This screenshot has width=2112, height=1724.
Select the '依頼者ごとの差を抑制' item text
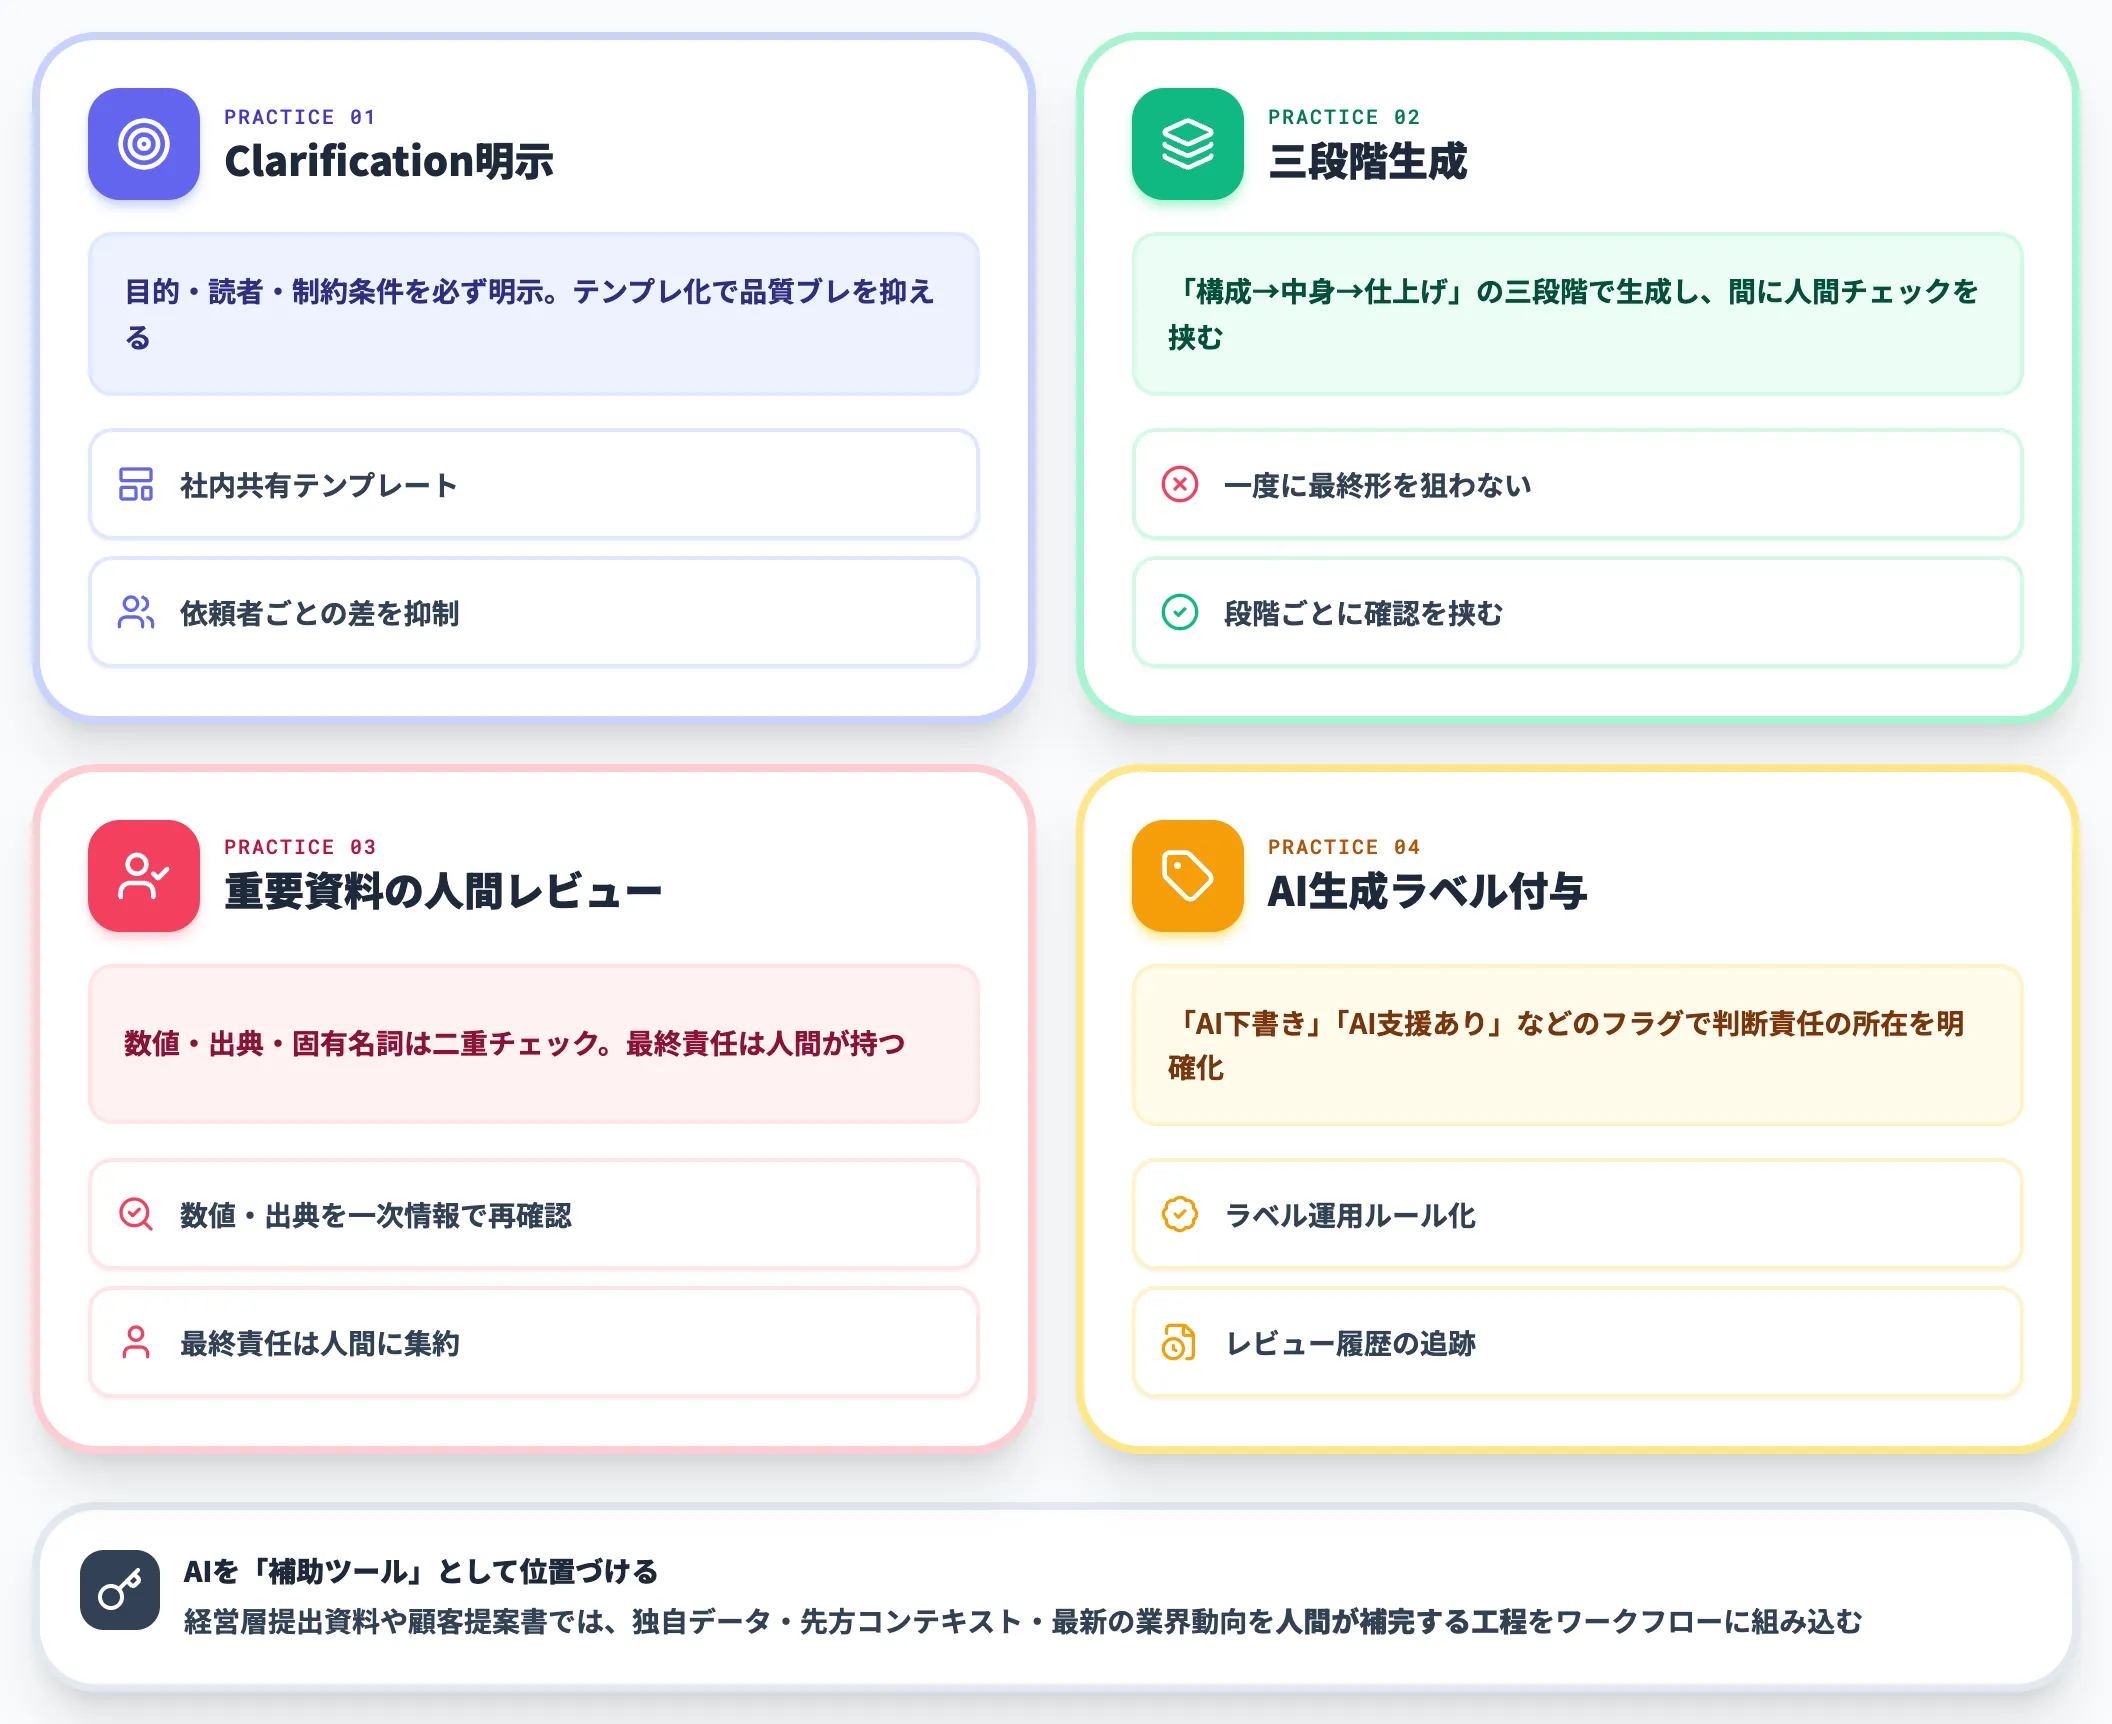click(x=319, y=613)
